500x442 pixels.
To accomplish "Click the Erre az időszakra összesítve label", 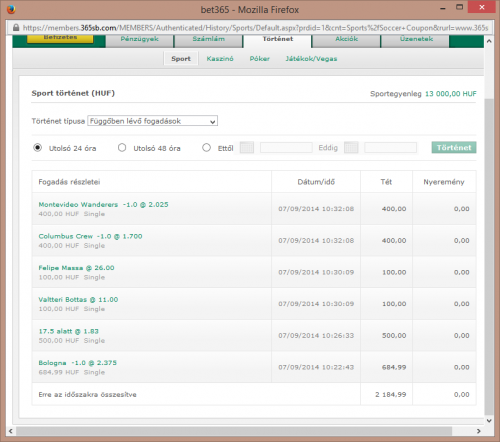I will tap(87, 394).
